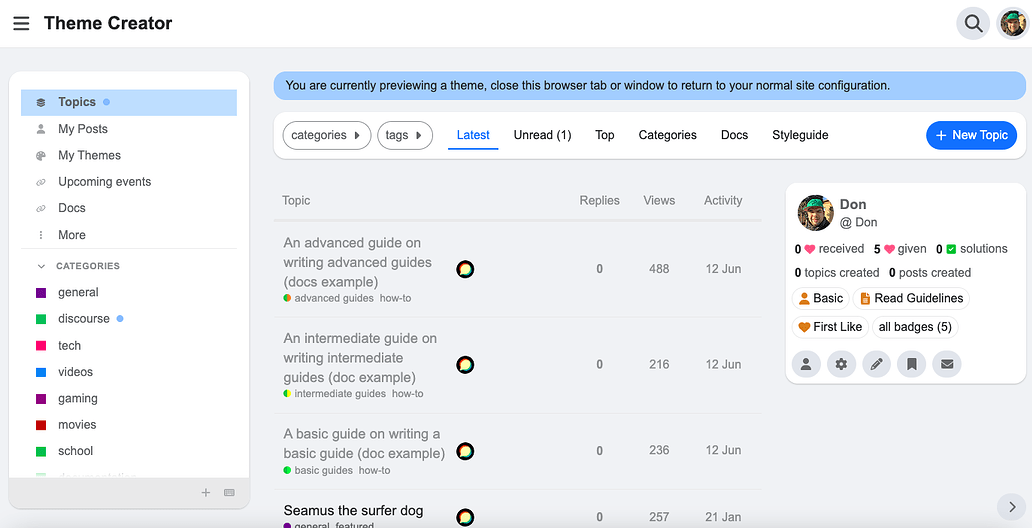
Task: Open keyboard shortcuts icon in sidebar footer
Action: click(229, 493)
